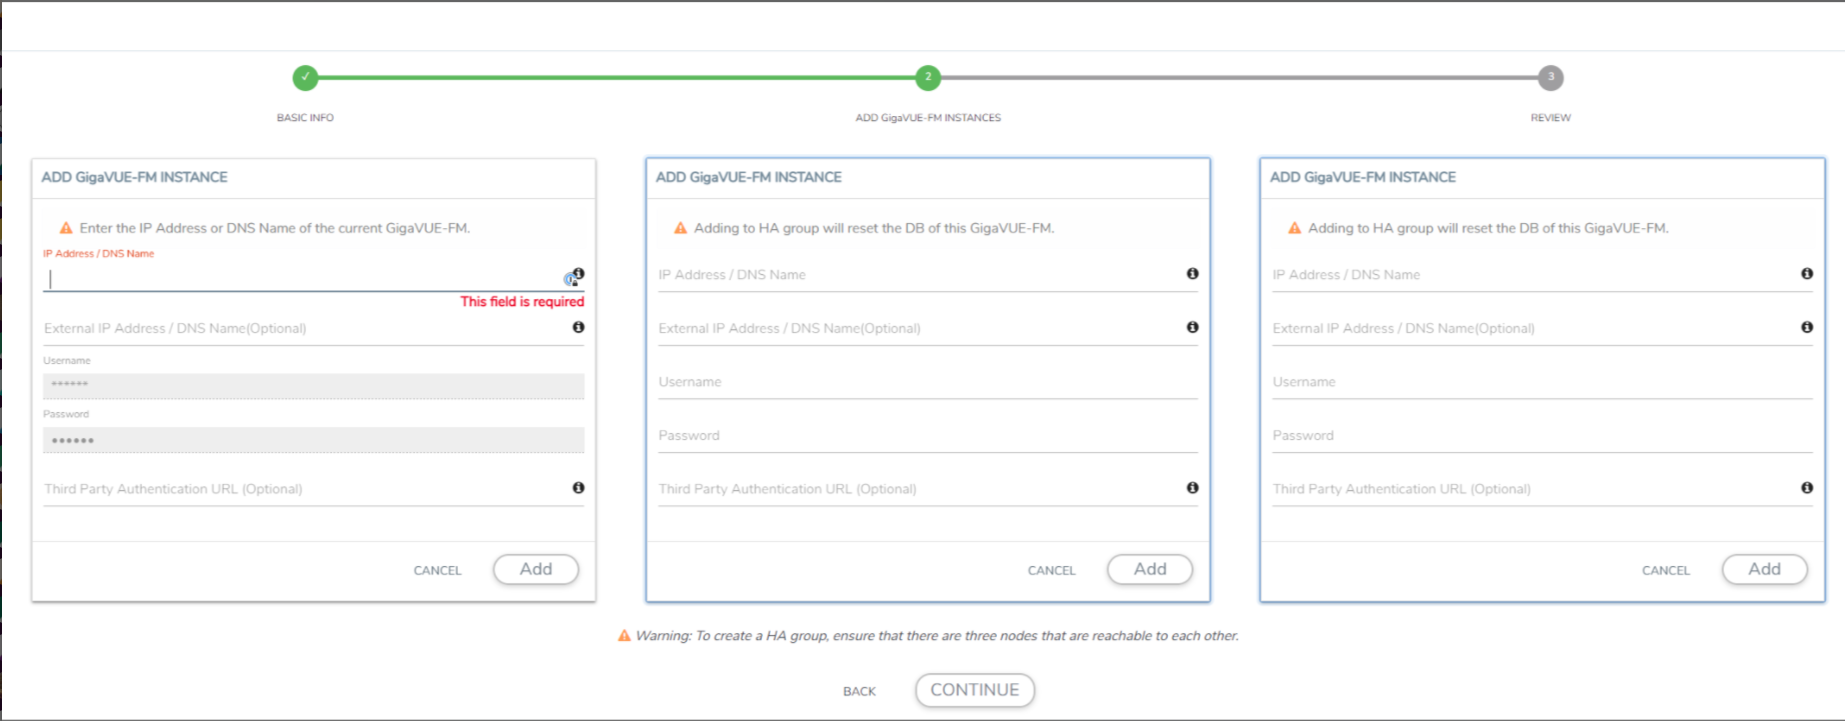Click 'This field is required' error text

[x=522, y=301]
